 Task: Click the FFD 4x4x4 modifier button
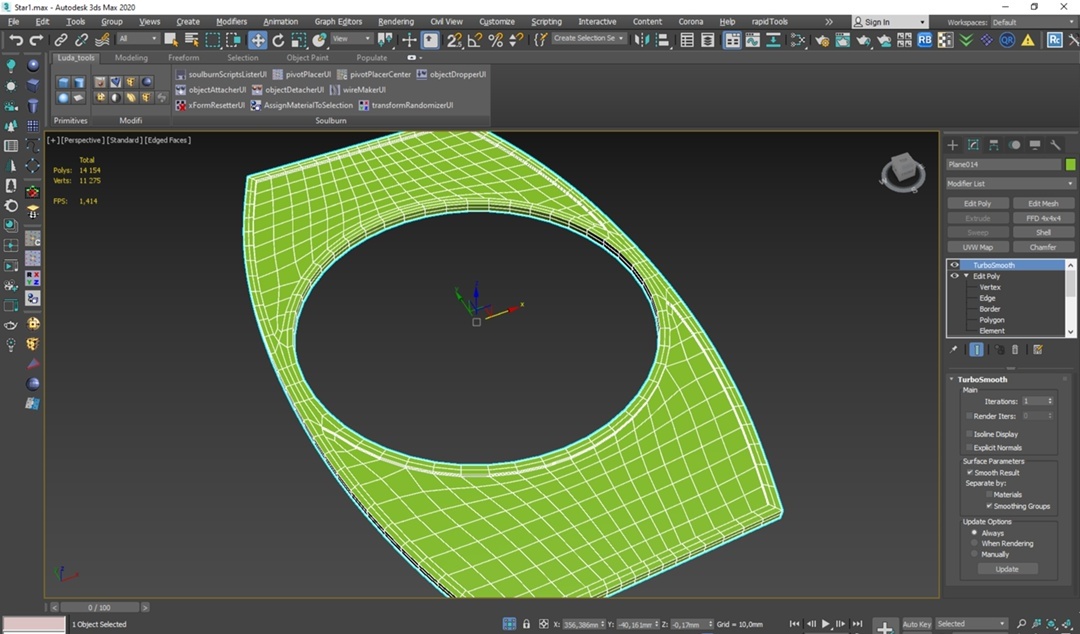pos(1043,218)
